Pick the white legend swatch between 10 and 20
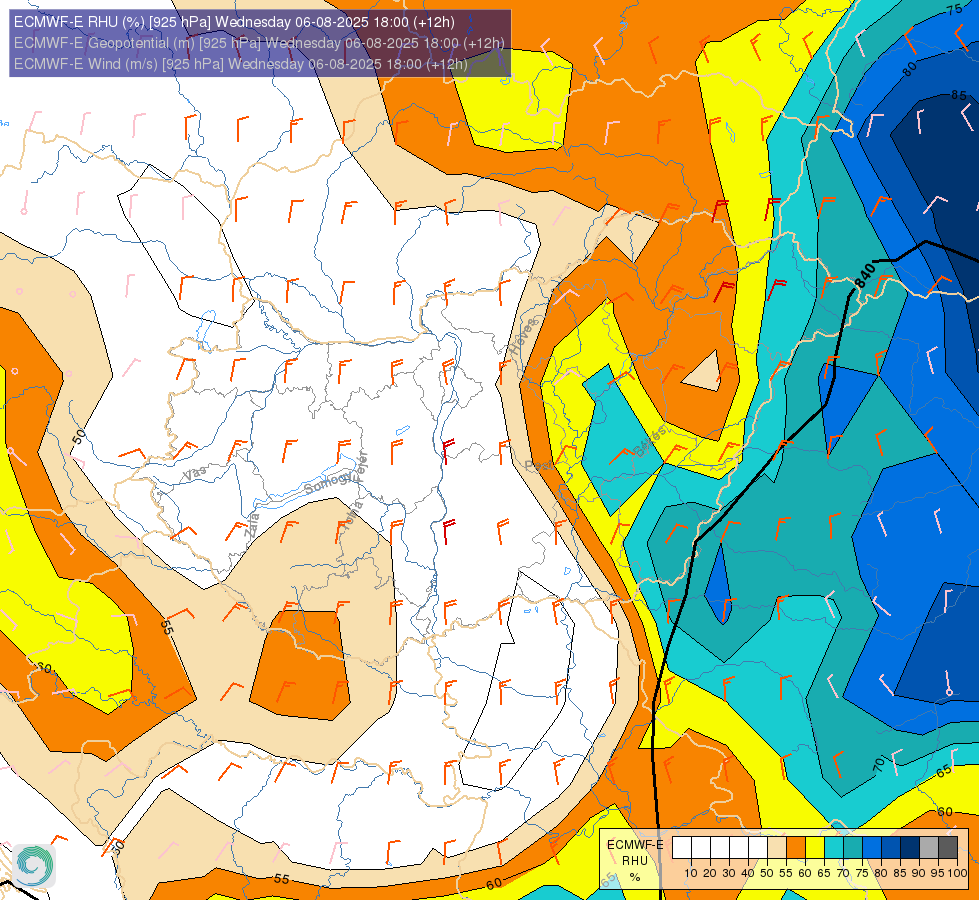The width and height of the screenshot is (979, 900). pyautogui.click(x=701, y=848)
